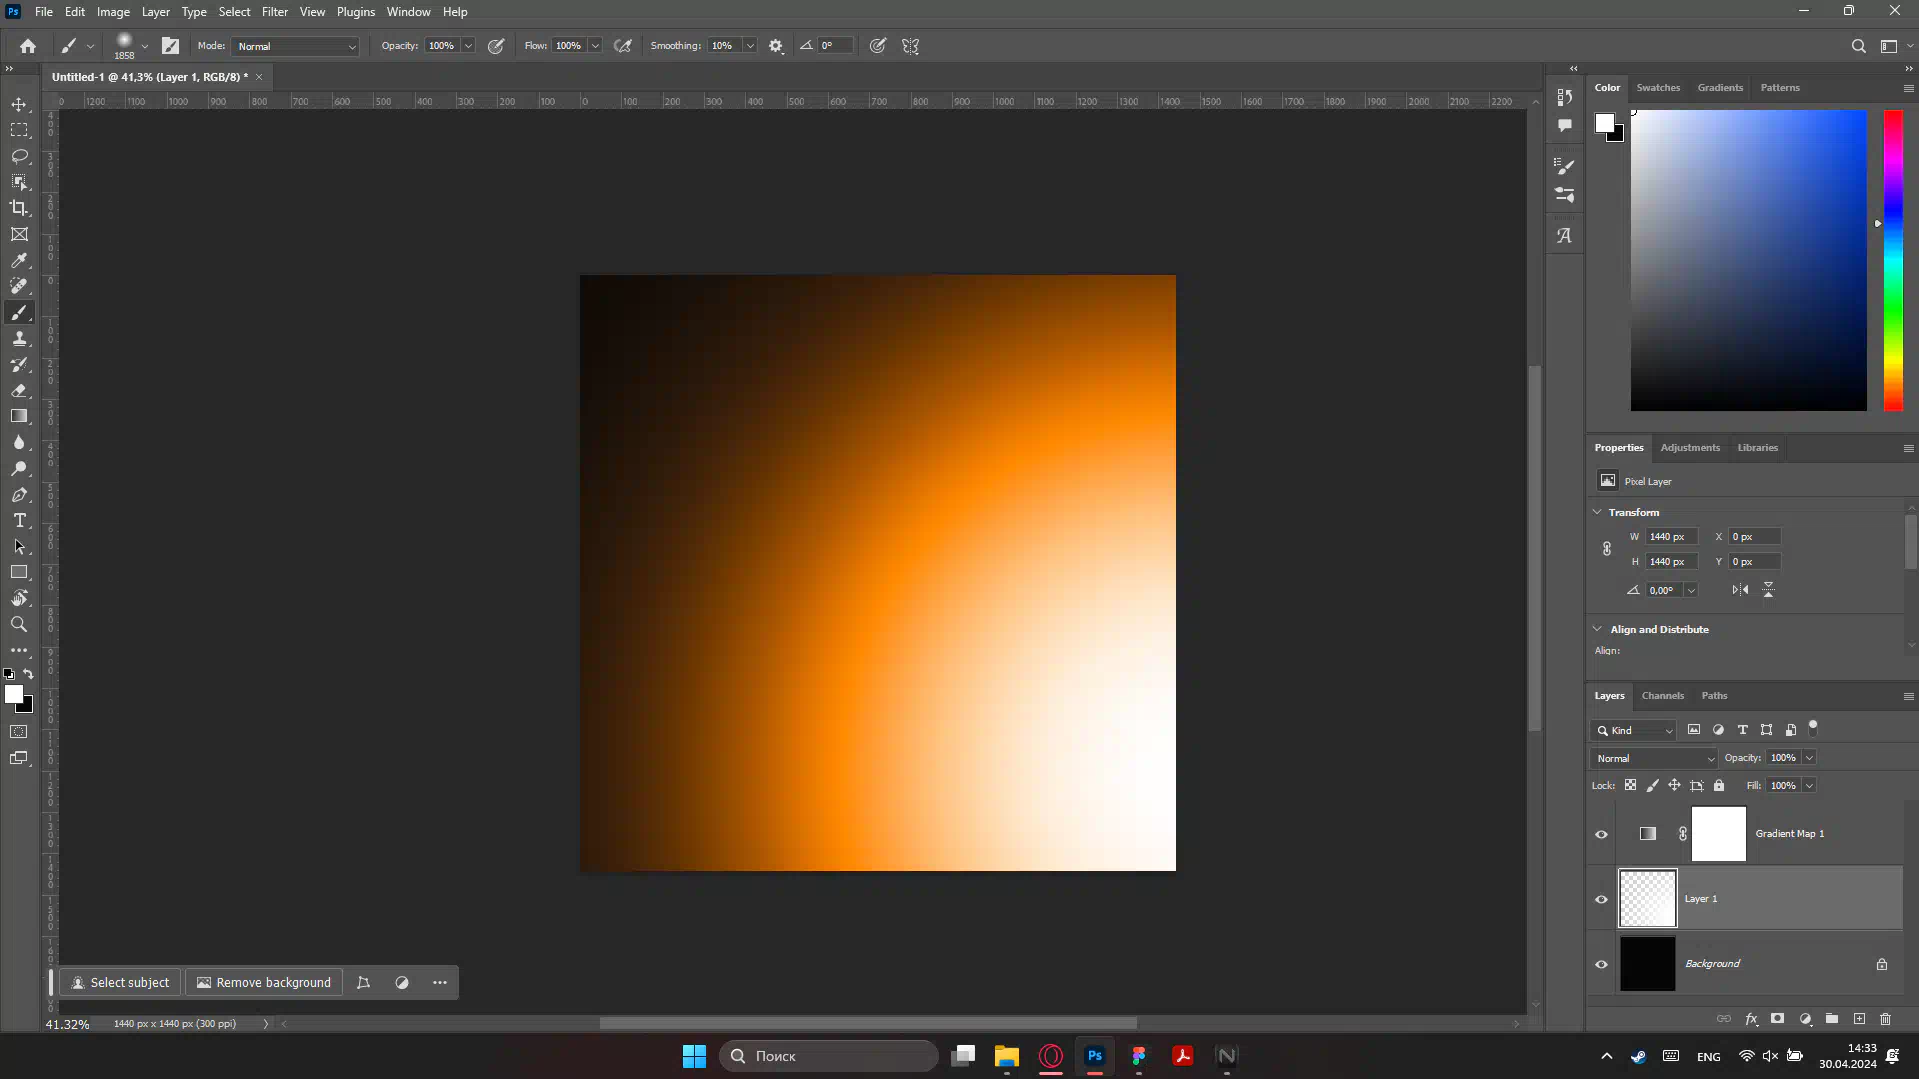
Task: Select the Horizontal Type tool
Action: [x=19, y=521]
